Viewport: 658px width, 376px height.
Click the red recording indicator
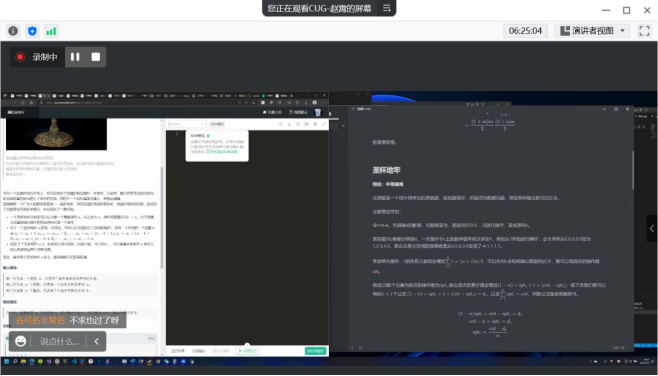(x=20, y=57)
